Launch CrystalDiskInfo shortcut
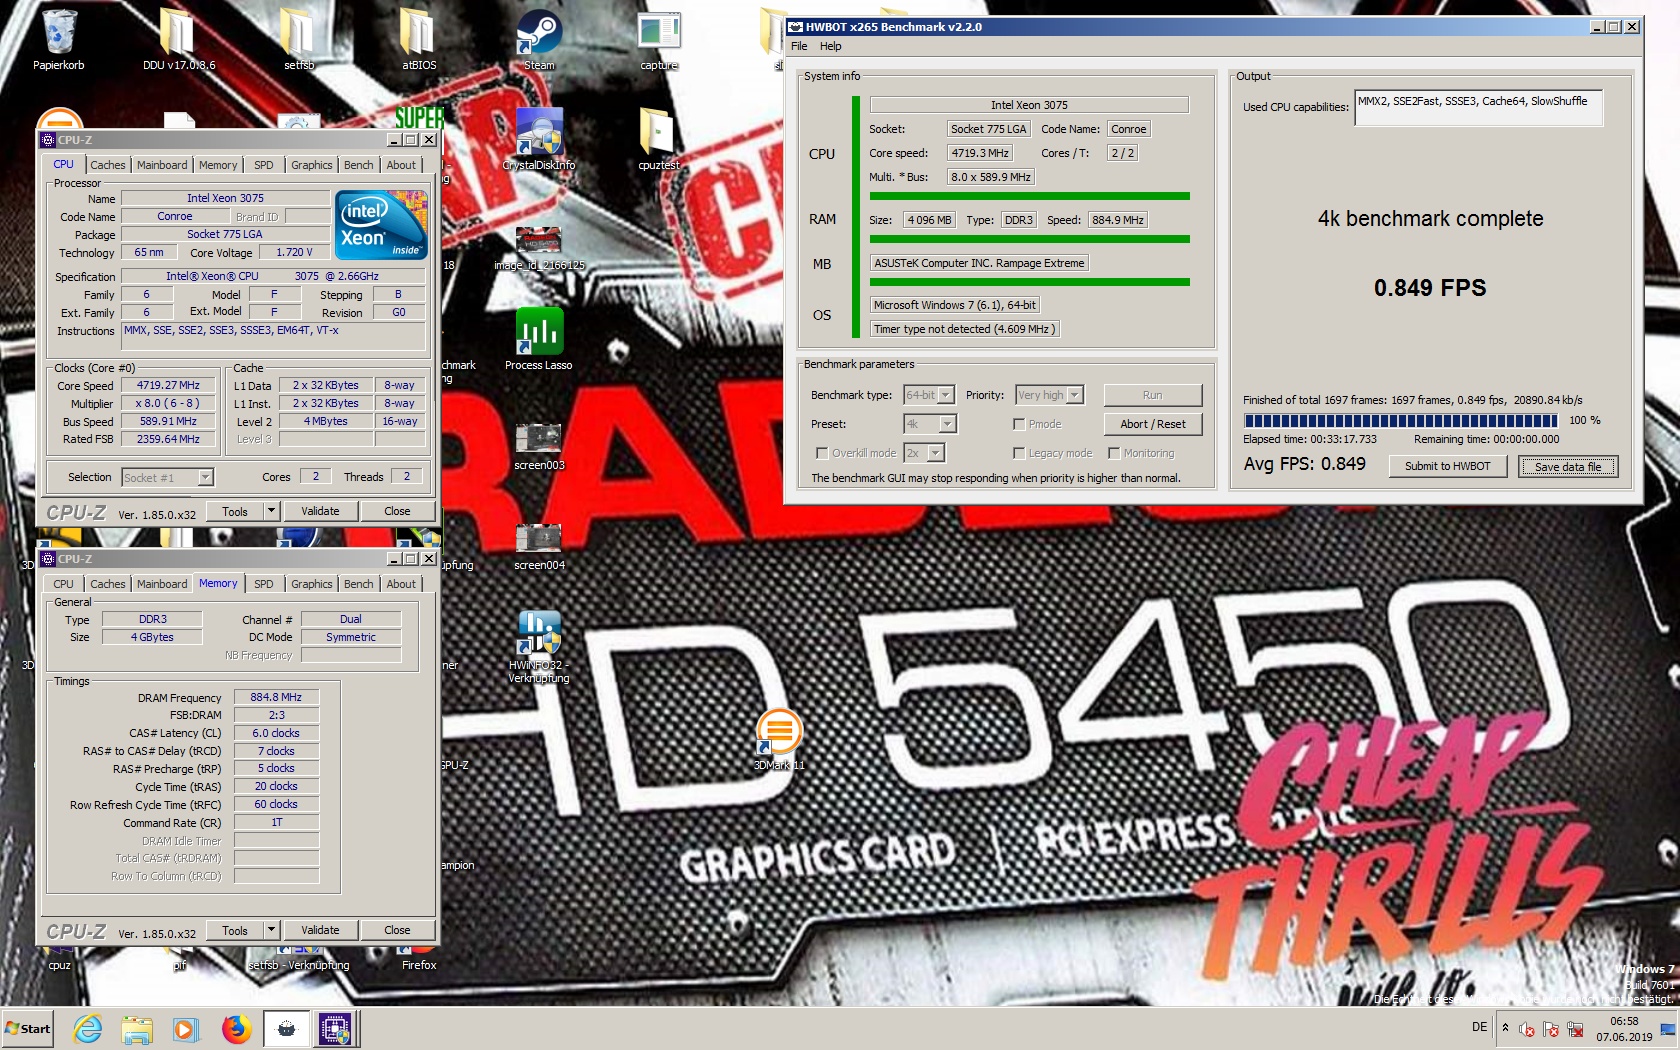 point(539,138)
